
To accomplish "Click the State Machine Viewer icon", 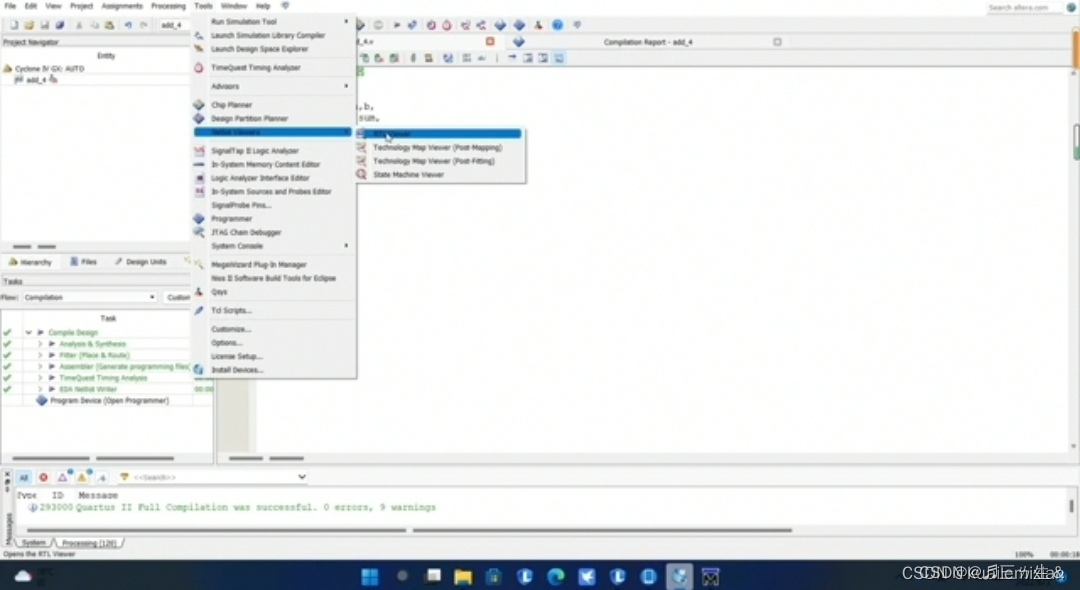I will (x=361, y=175).
